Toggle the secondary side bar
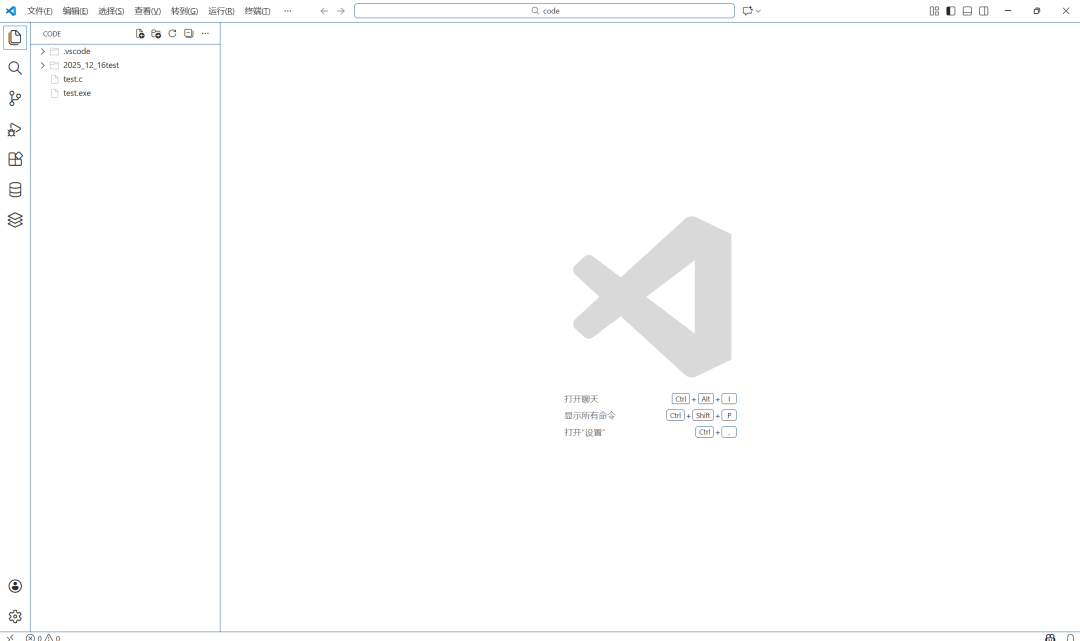 click(x=984, y=11)
